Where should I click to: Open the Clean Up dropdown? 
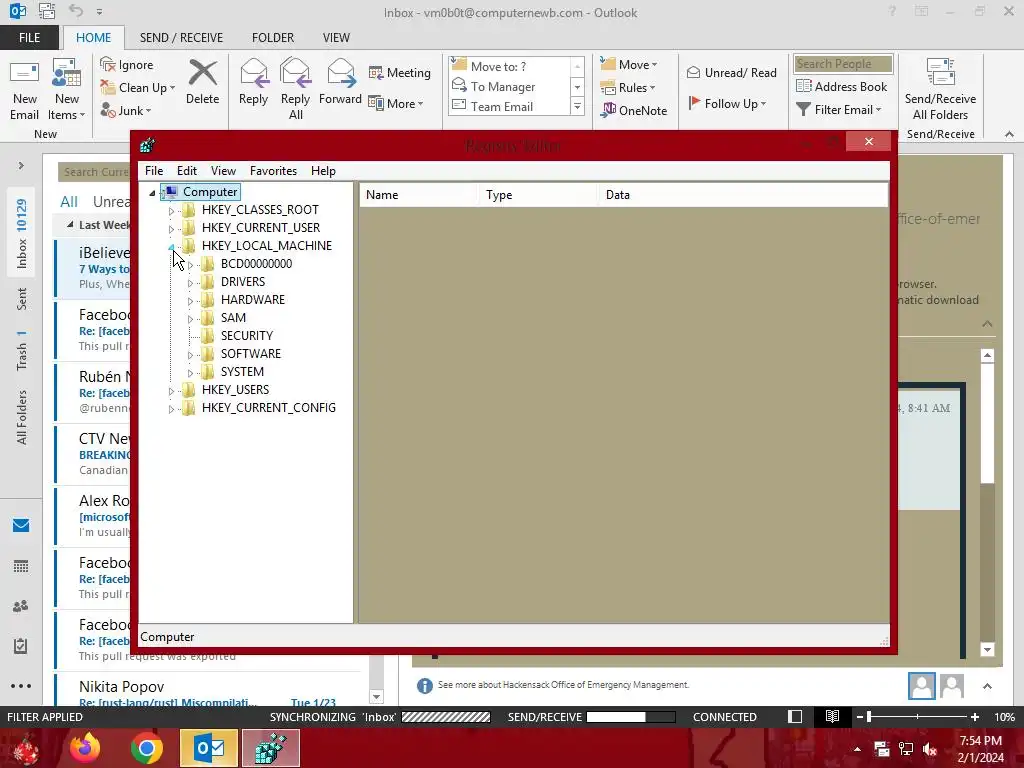(138, 88)
